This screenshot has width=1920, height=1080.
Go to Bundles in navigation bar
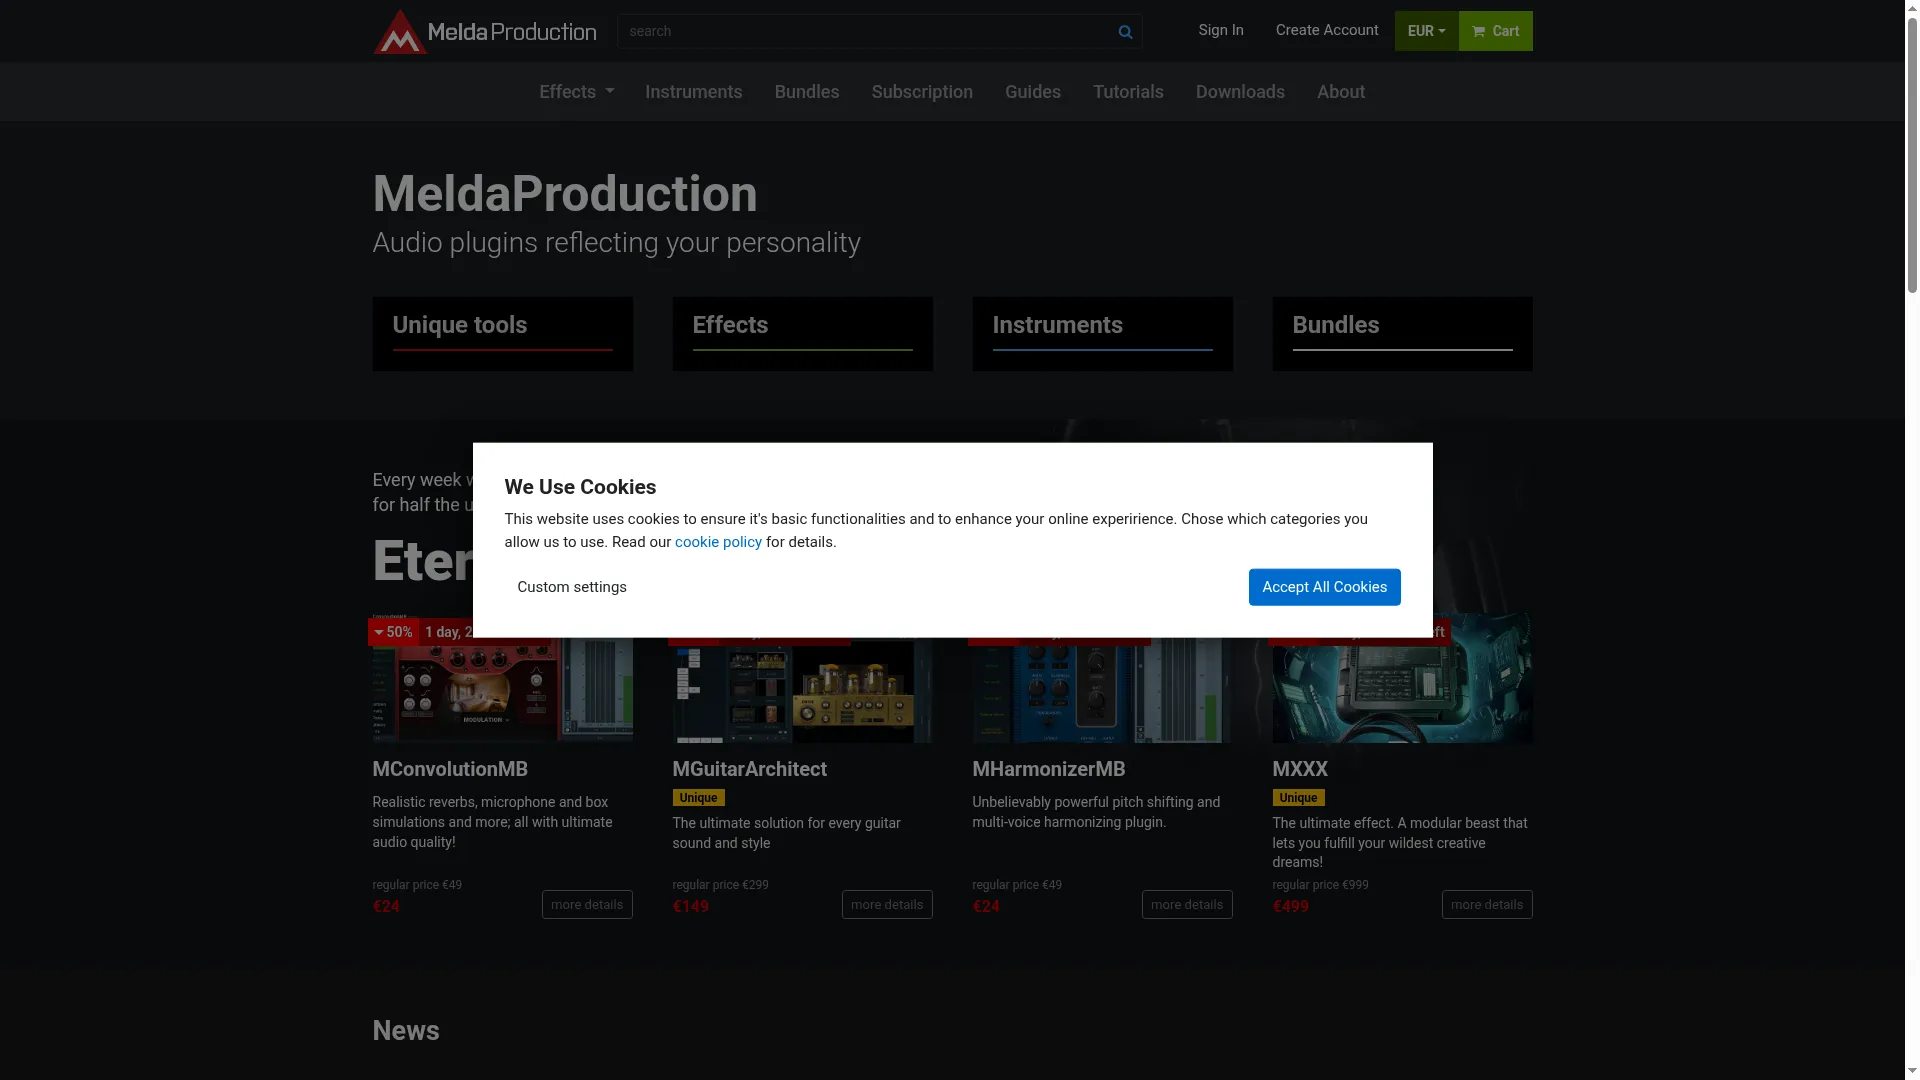(x=806, y=92)
